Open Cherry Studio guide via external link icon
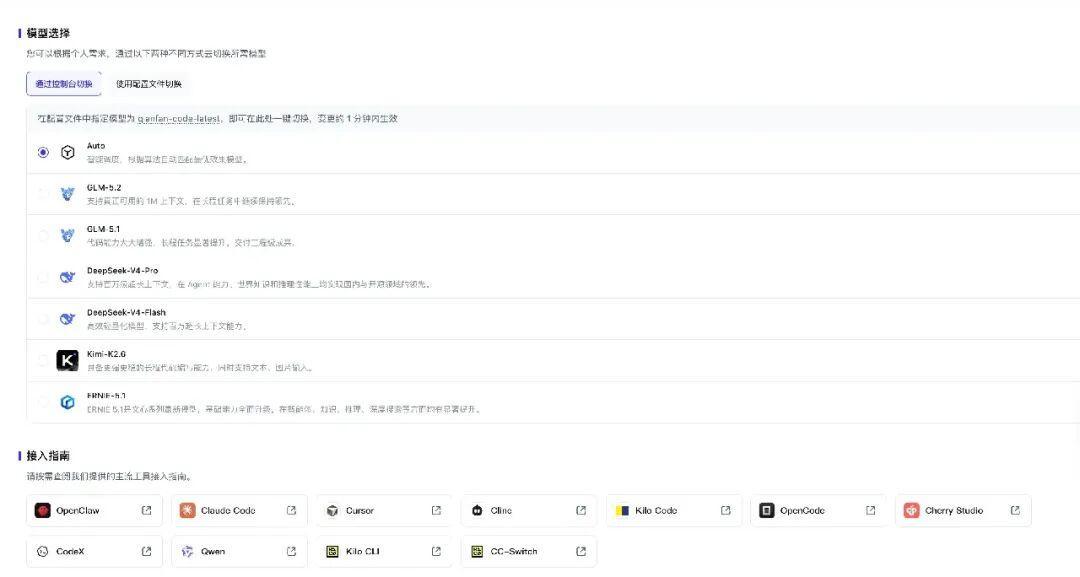The width and height of the screenshot is (1080, 577). 1015,510
